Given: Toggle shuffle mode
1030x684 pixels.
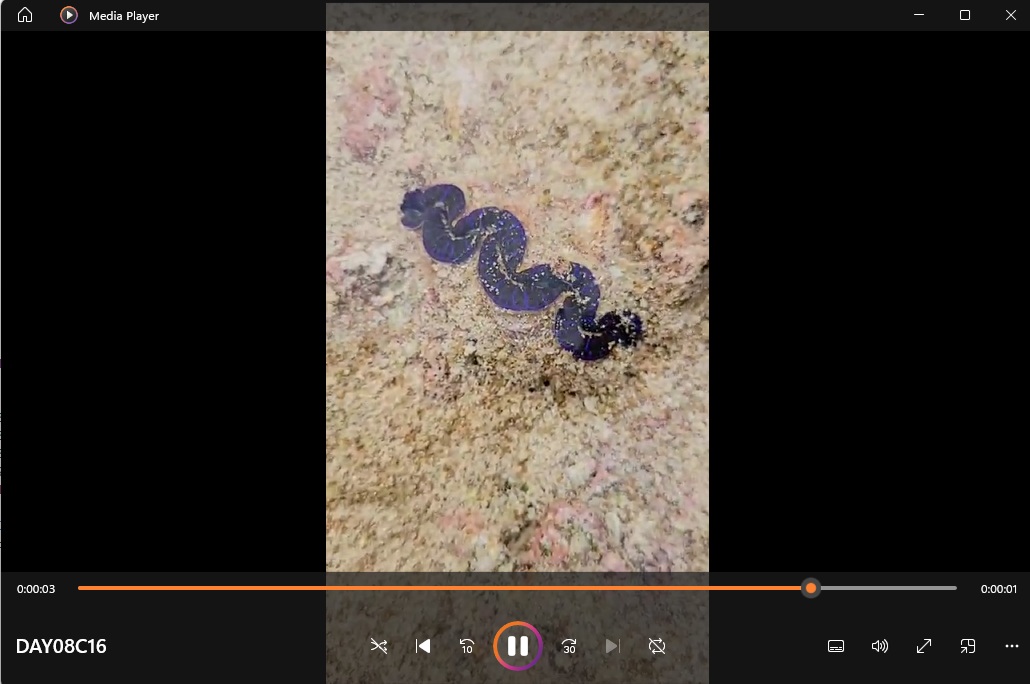Looking at the screenshot, I should [x=379, y=646].
